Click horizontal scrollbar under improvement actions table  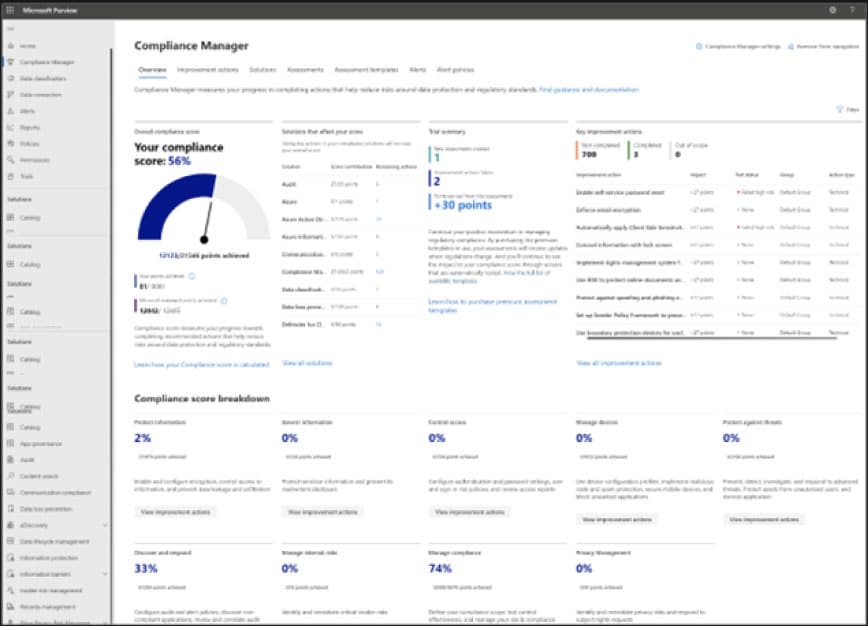tap(712, 337)
